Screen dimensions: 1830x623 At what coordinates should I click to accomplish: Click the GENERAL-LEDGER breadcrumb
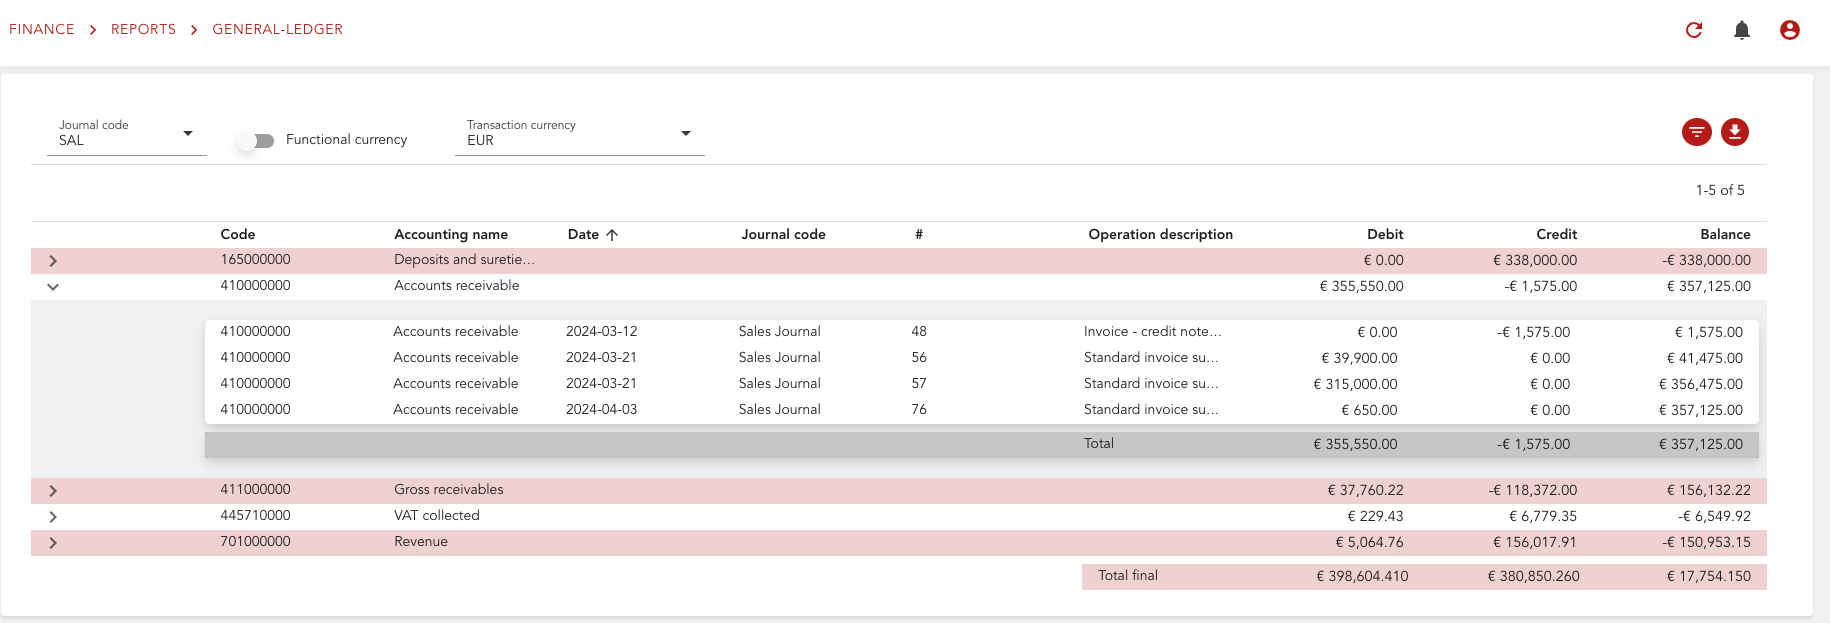pos(277,29)
